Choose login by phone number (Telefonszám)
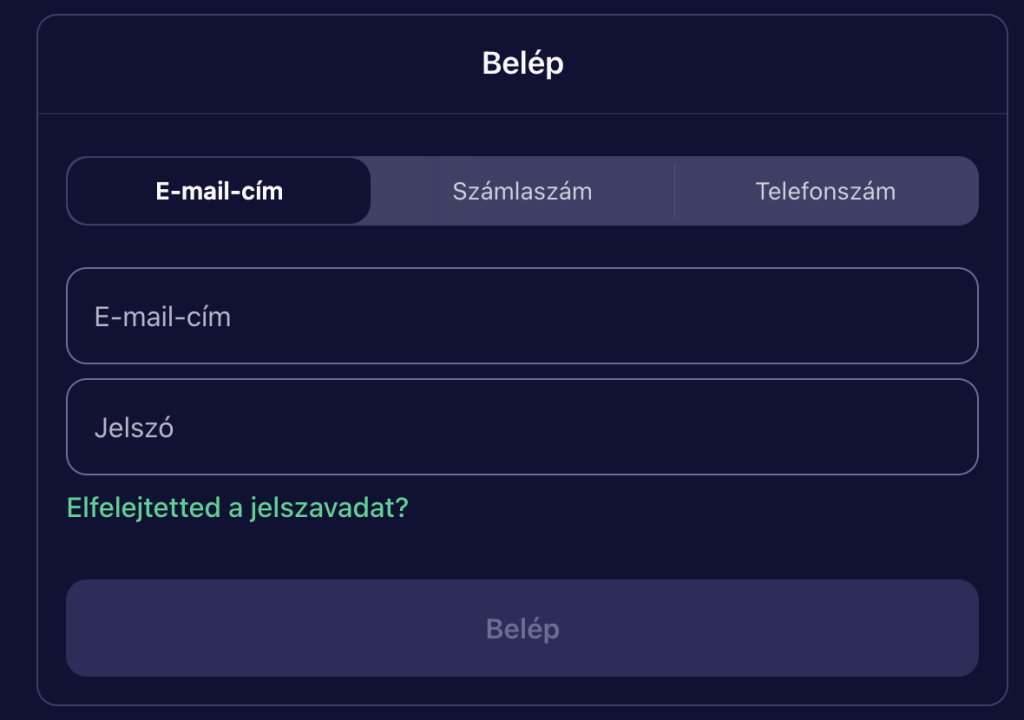The width and height of the screenshot is (1024, 720). 826,191
